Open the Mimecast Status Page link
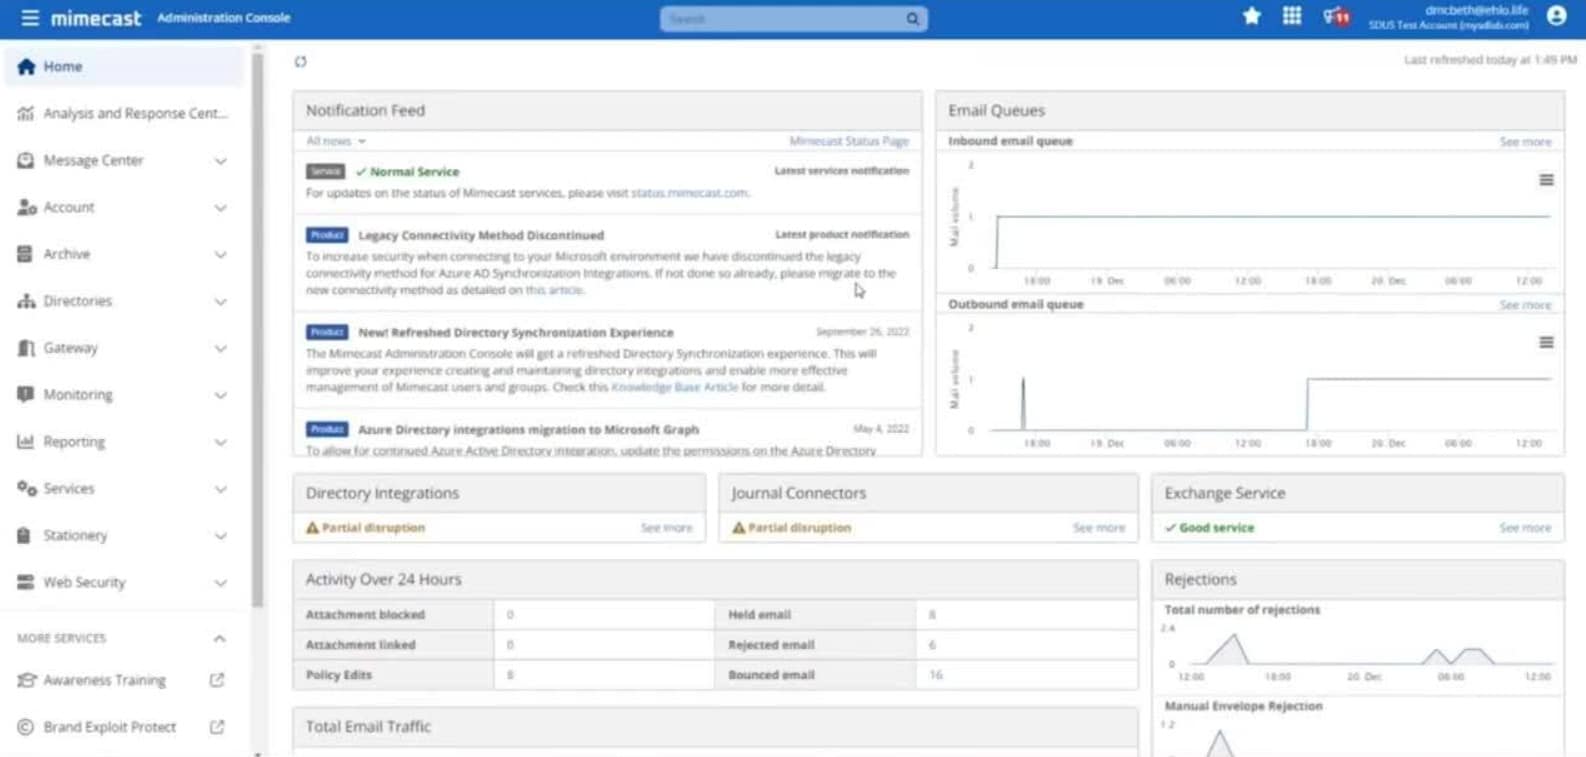The width and height of the screenshot is (1586, 757). pos(849,141)
